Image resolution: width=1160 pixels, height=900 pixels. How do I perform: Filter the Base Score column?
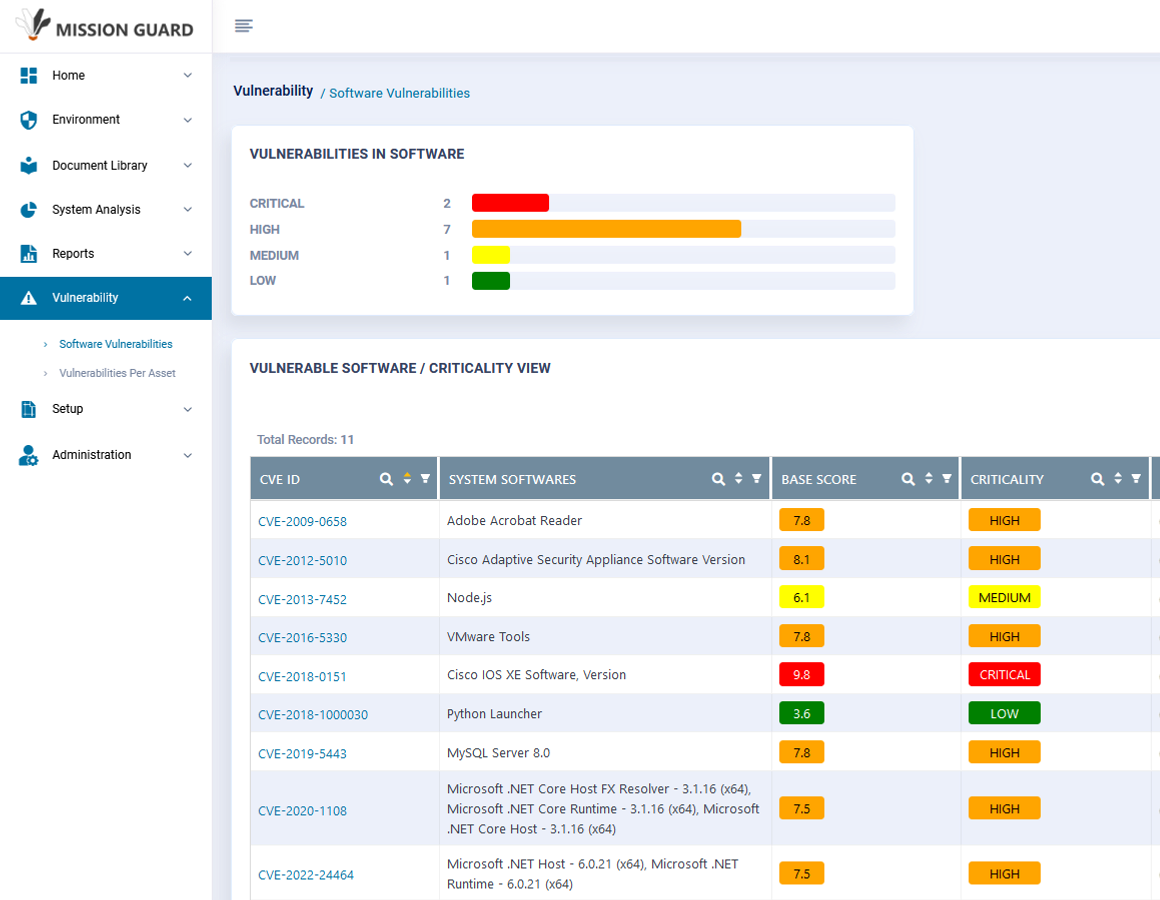point(947,478)
